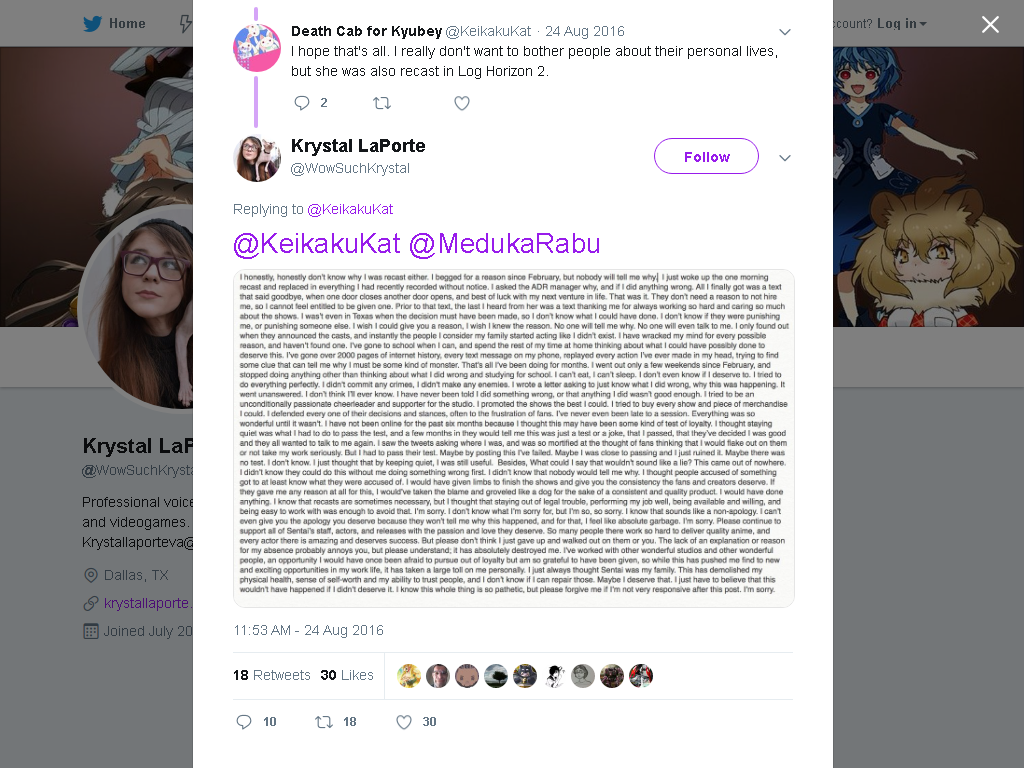Screen dimensions: 1024x768
Task: Click the Twitter bird Home icon
Action: click(93, 24)
